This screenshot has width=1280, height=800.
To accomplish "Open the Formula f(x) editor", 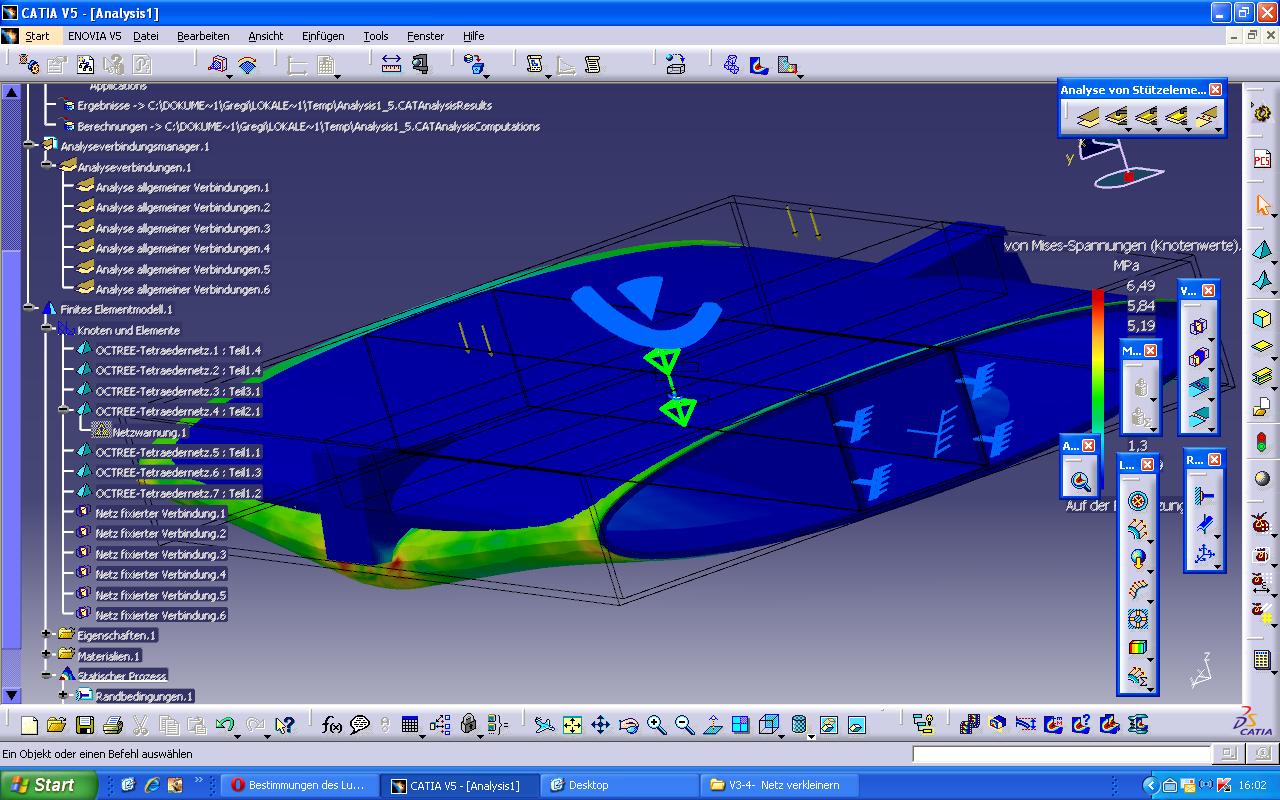I will pos(332,725).
